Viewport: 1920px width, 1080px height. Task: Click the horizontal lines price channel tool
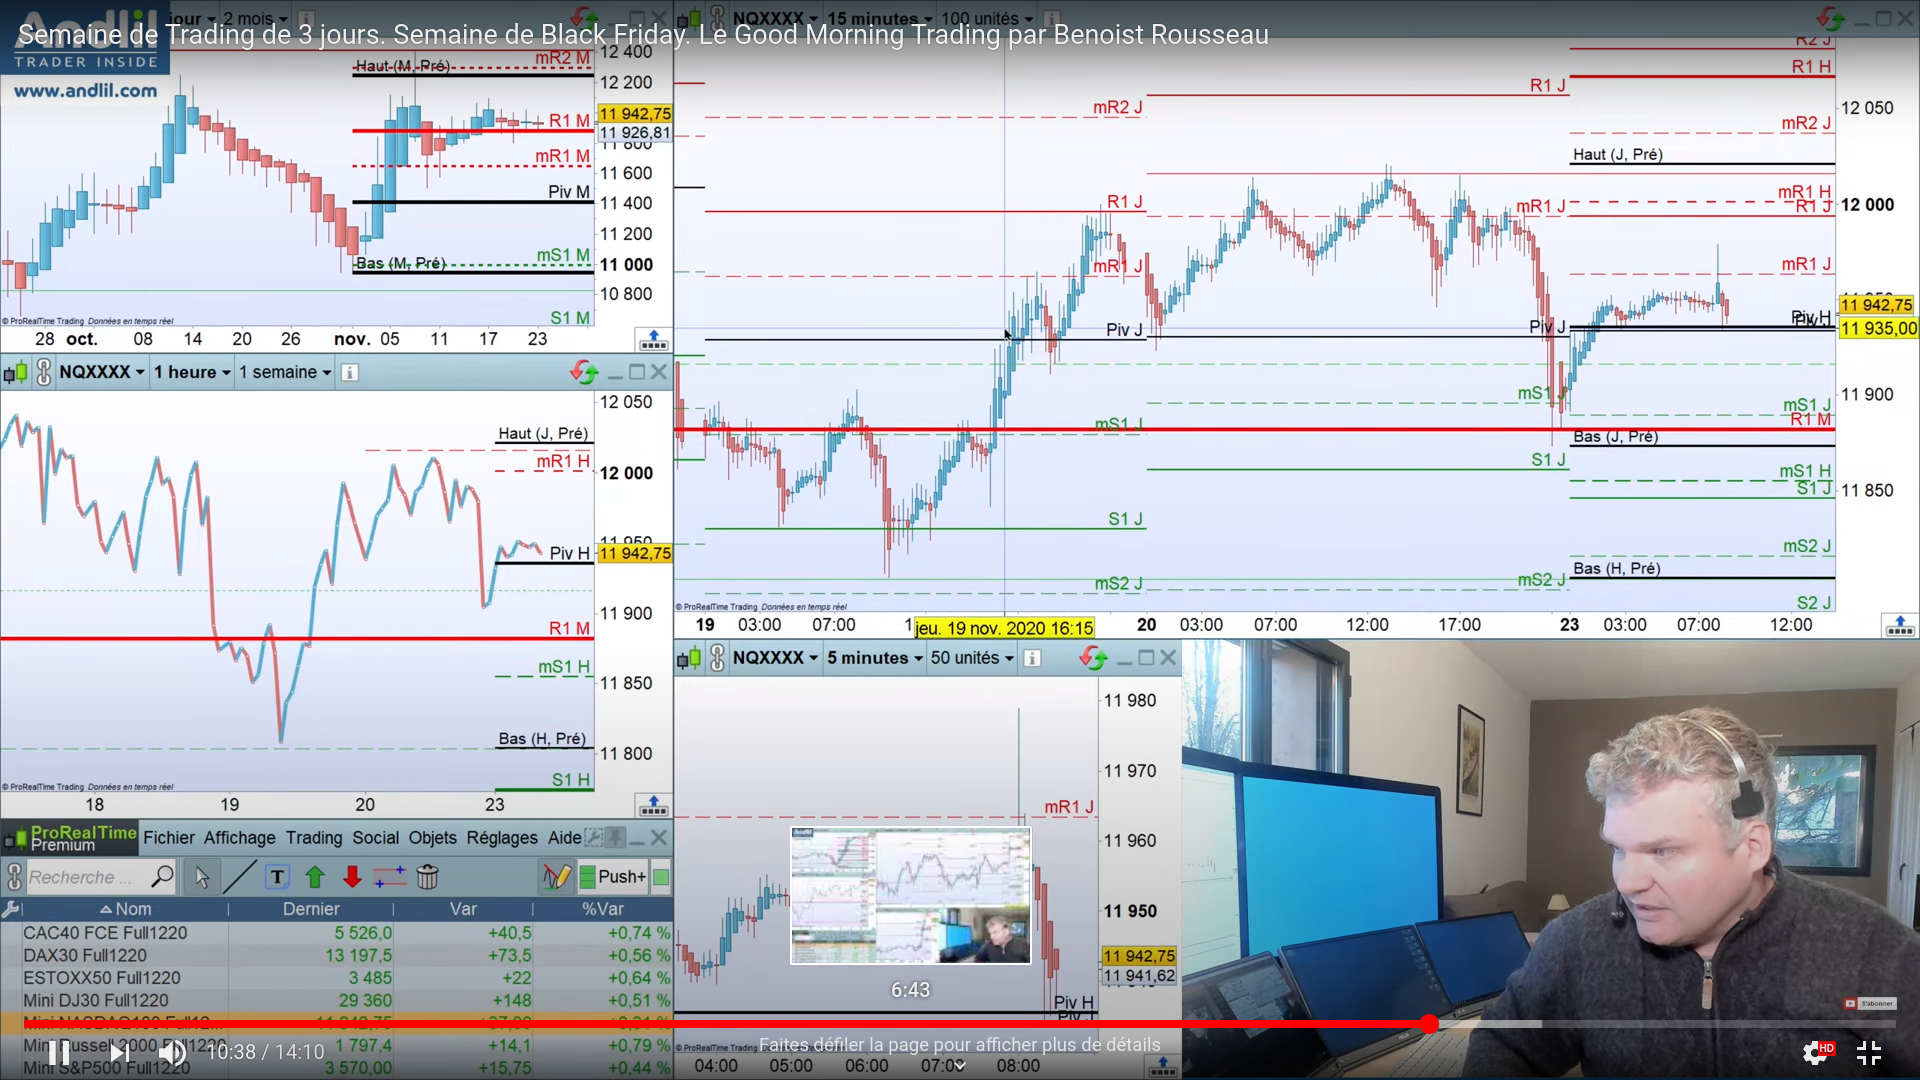[390, 878]
